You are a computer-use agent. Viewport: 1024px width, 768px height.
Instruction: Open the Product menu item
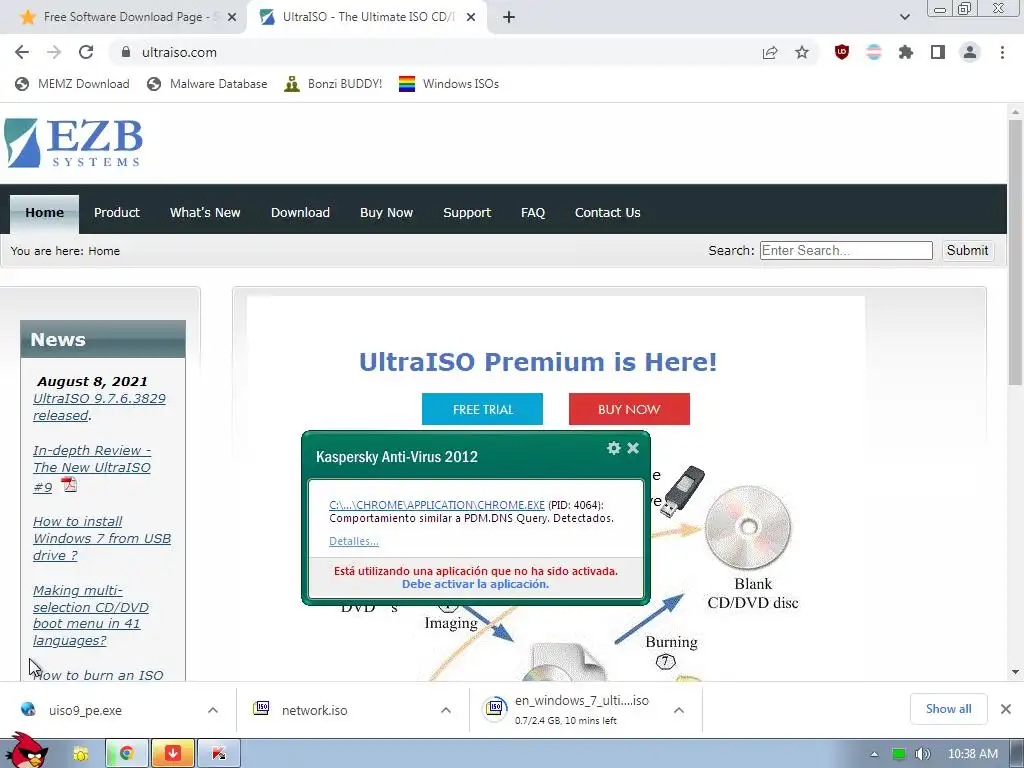117,213
